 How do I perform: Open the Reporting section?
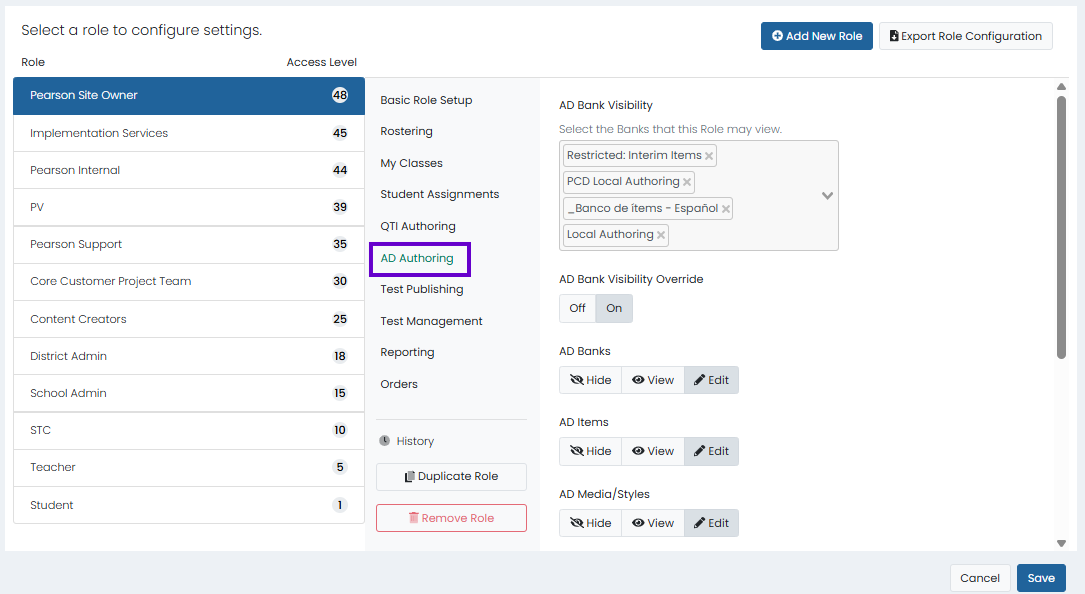coord(407,352)
